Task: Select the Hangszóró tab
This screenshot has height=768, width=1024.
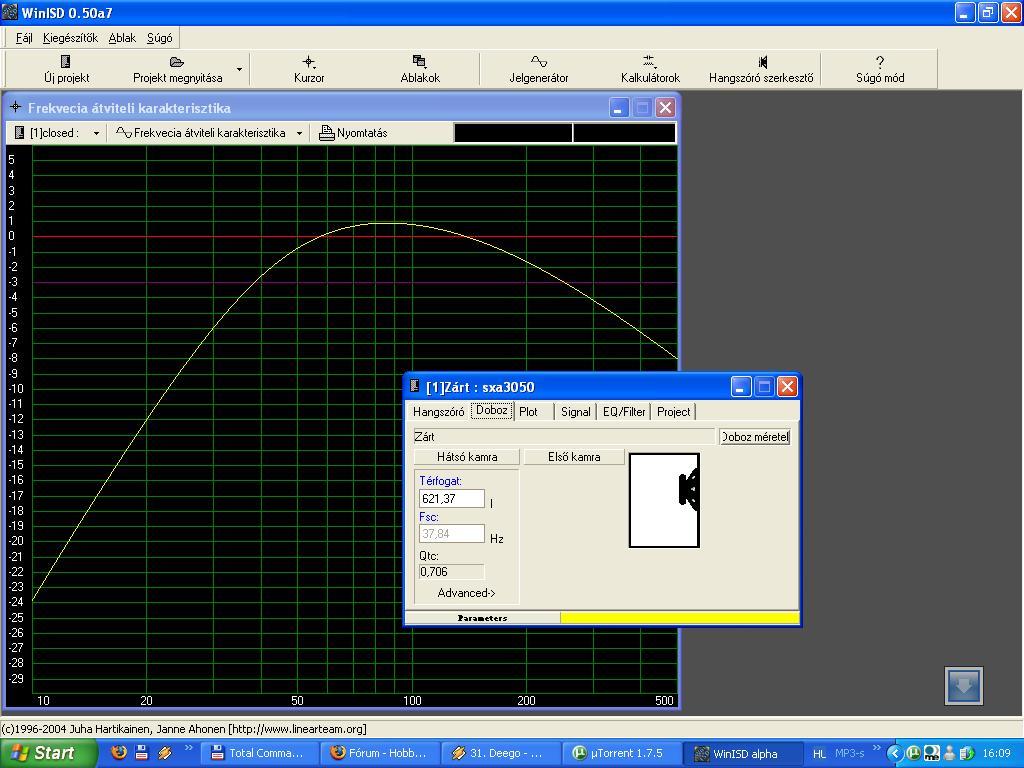Action: [438, 412]
